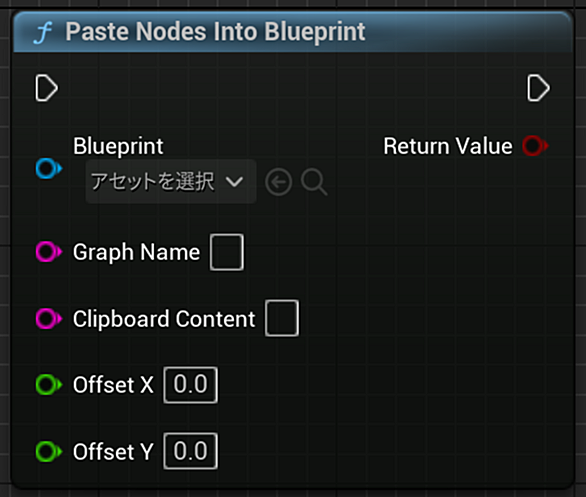Browse to asset with magnifier icon
586x497 pixels.
click(x=314, y=182)
